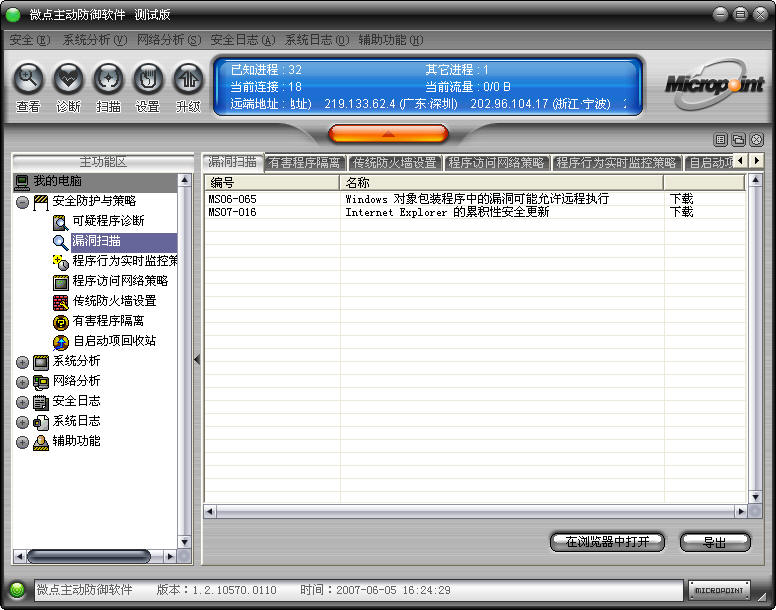Click the 在浏览器中打开 button

pyautogui.click(x=607, y=542)
